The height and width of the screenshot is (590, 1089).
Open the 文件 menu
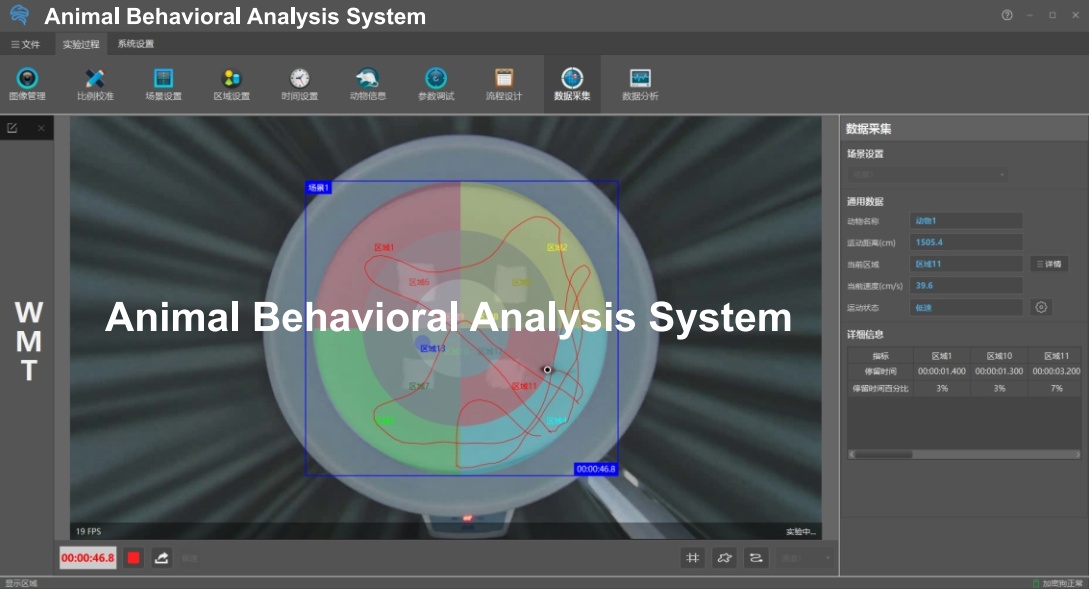[25, 44]
